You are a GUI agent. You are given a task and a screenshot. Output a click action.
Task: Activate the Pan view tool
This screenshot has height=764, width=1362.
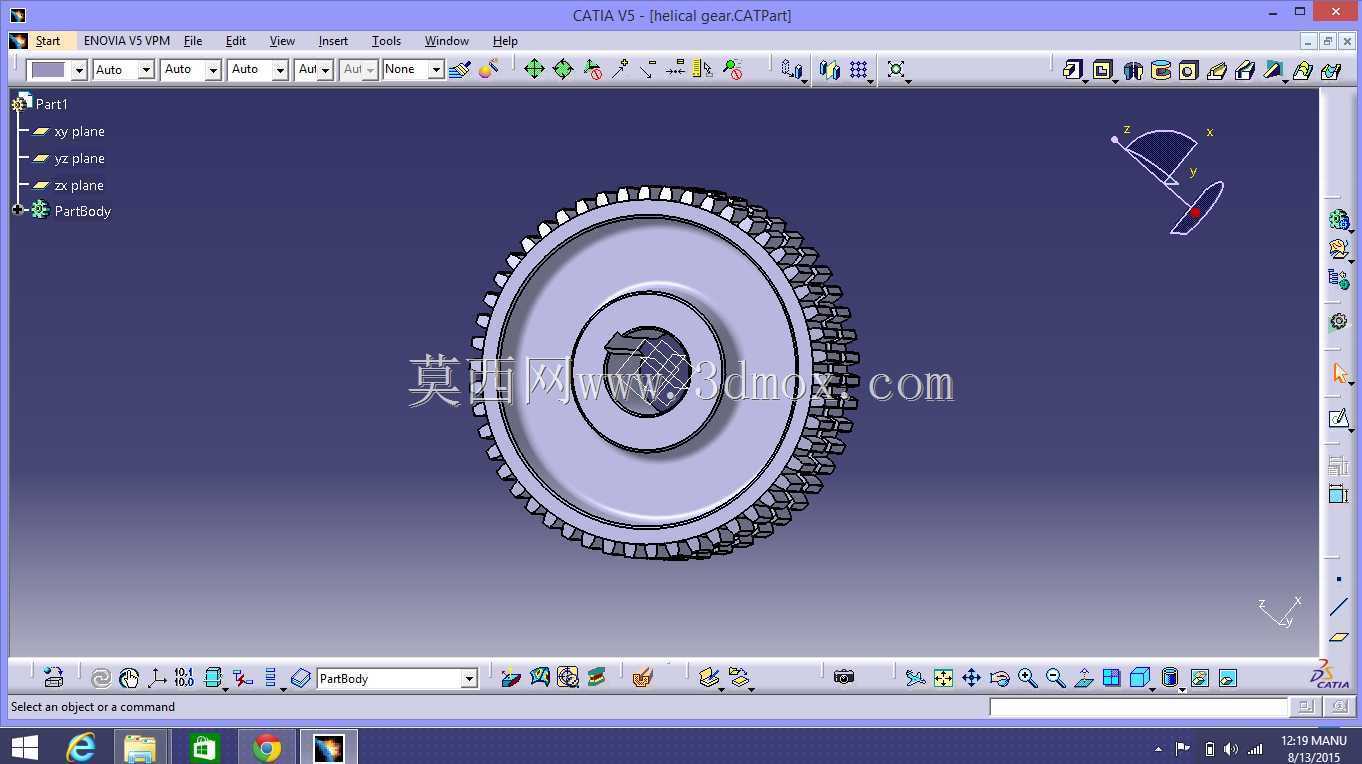pyautogui.click(x=971, y=678)
